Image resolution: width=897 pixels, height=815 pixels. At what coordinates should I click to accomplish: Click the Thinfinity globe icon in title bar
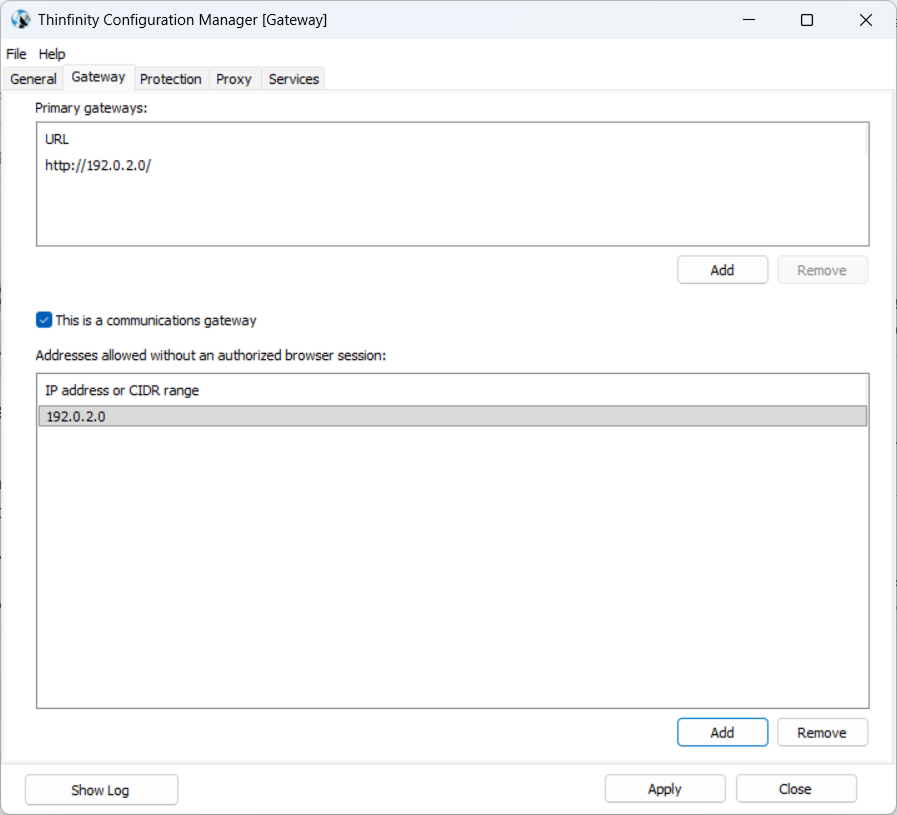point(21,20)
